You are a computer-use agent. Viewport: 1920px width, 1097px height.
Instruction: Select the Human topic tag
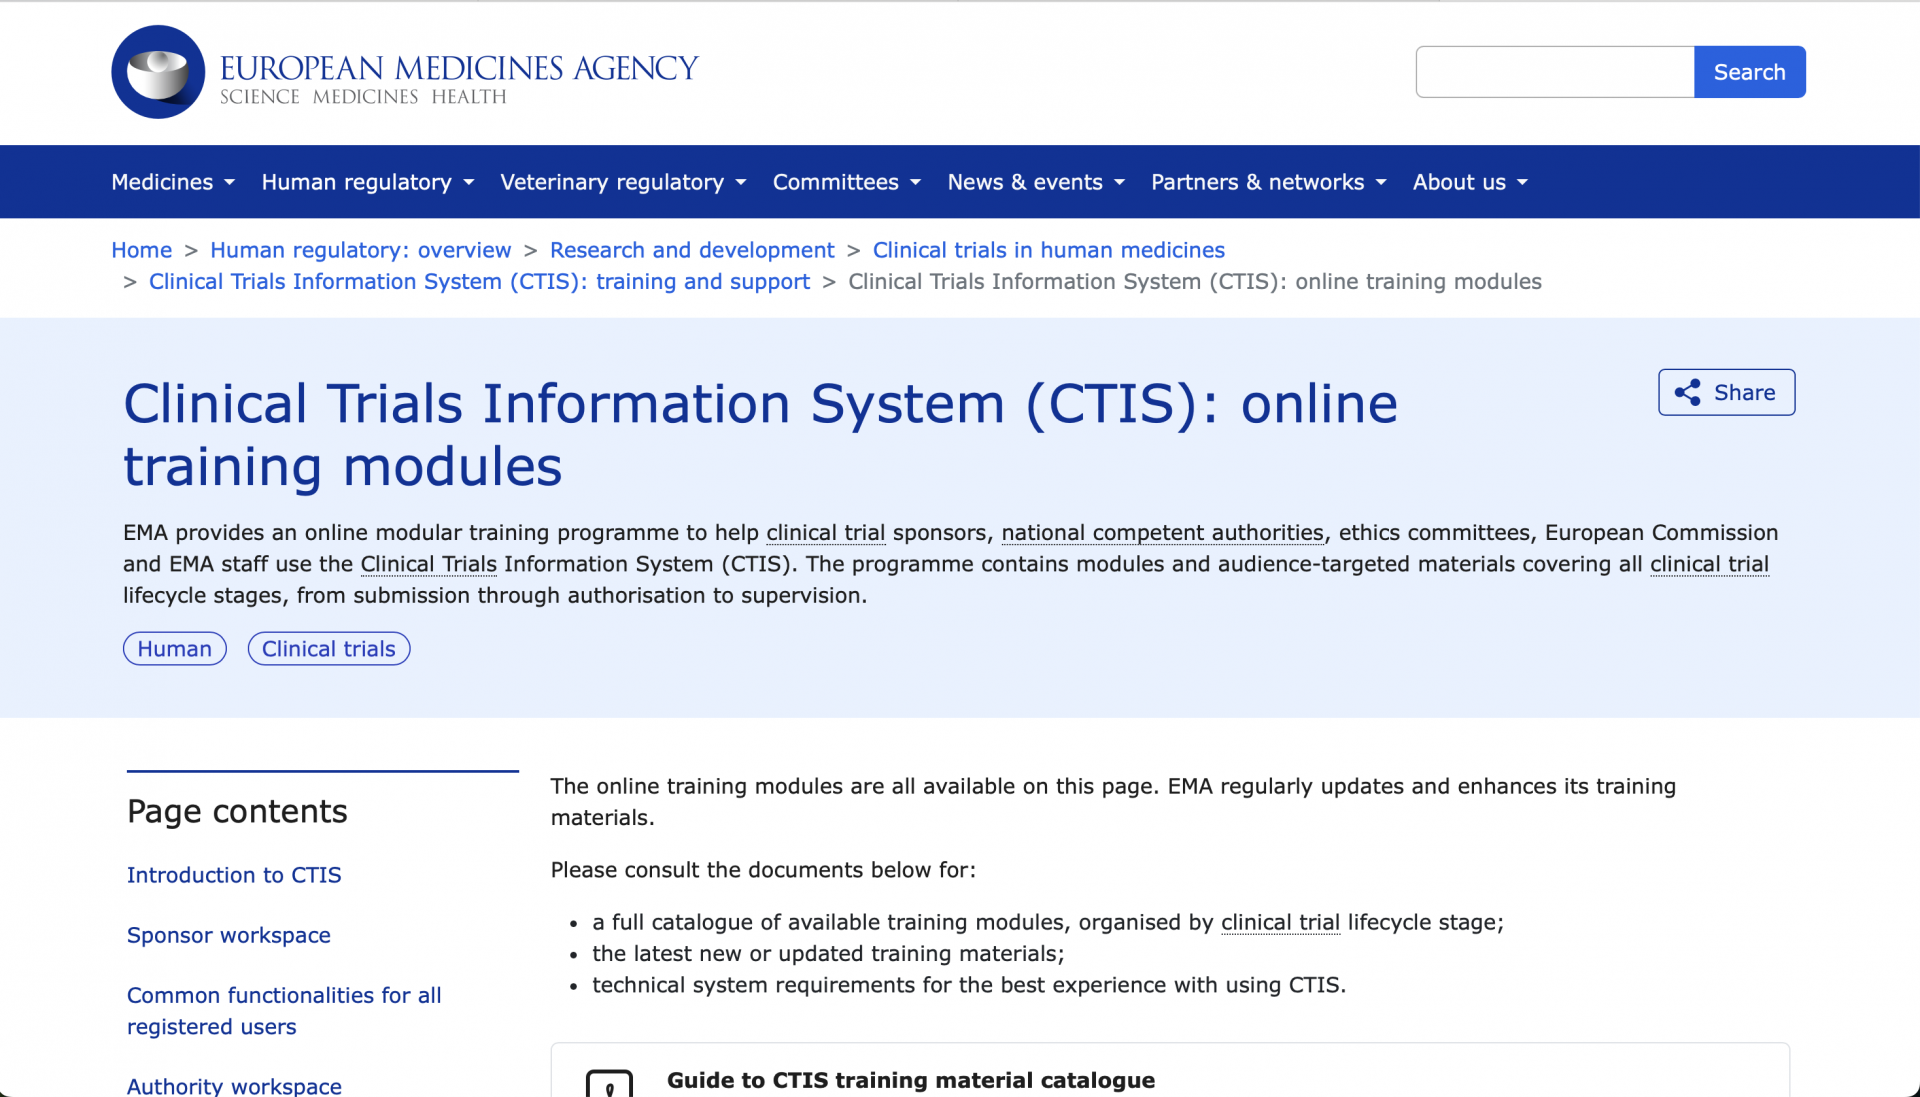(174, 649)
